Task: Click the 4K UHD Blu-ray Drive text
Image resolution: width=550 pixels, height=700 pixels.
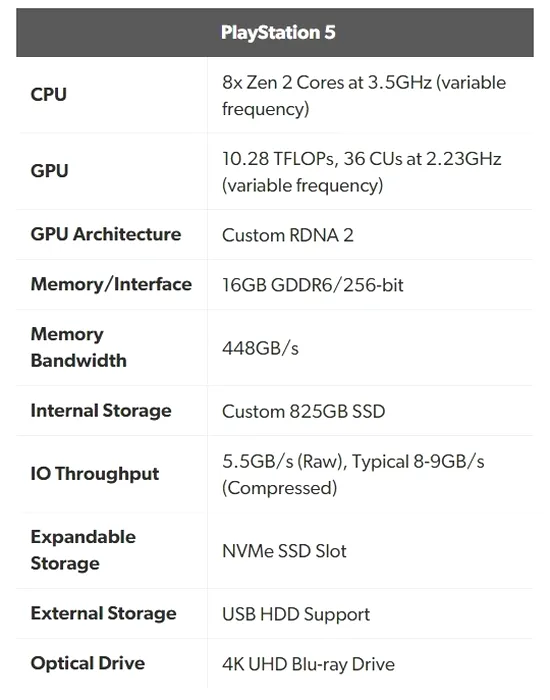Action: tap(308, 664)
